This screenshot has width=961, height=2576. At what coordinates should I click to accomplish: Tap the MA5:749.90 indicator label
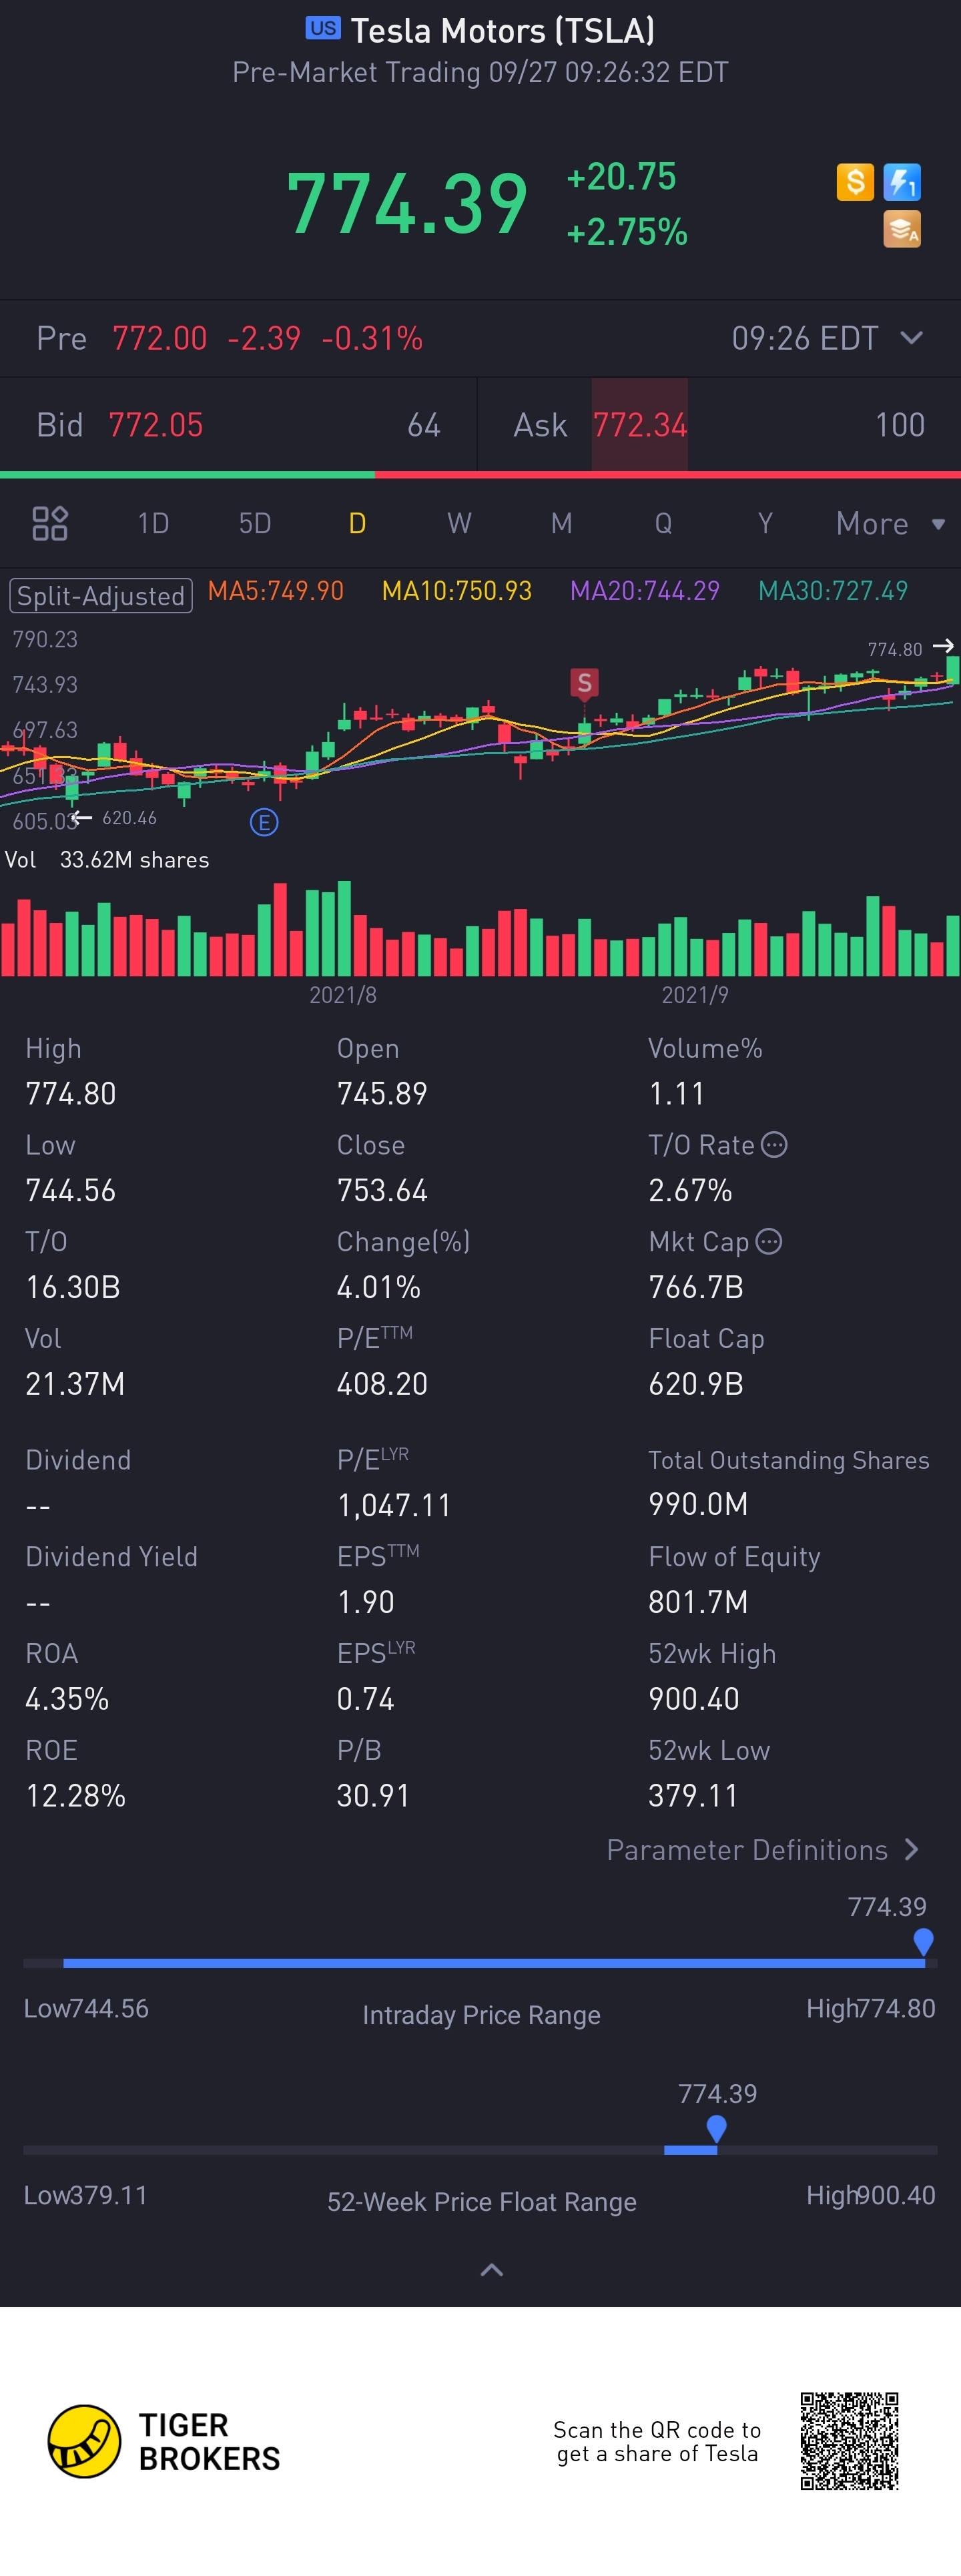pyautogui.click(x=276, y=591)
